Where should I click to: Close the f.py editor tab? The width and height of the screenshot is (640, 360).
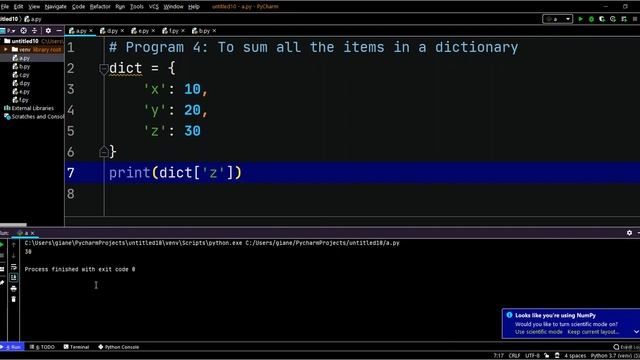tap(183, 31)
